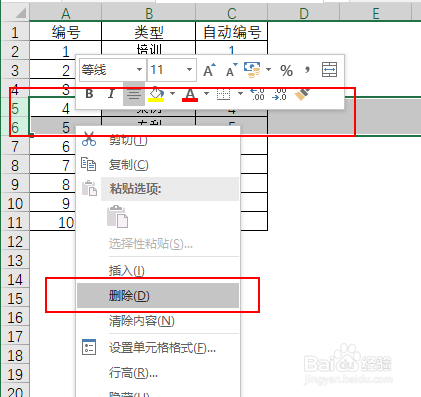Select column E header

376,13
